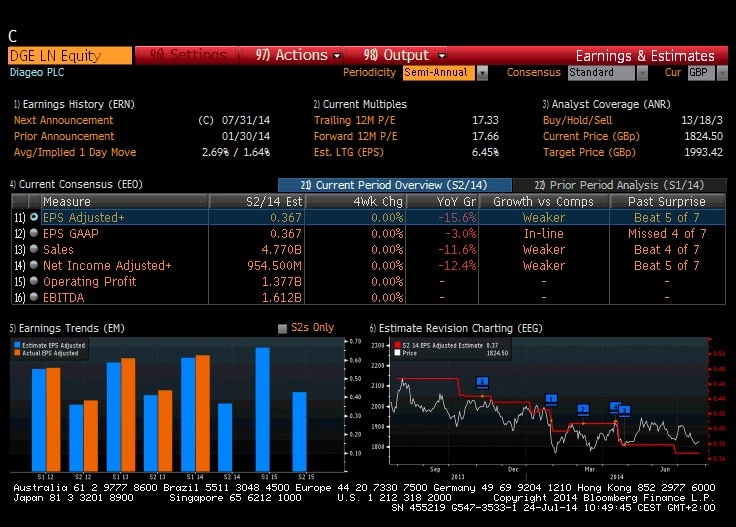
Task: Click revision marker 2 on the chart
Action: [583, 409]
